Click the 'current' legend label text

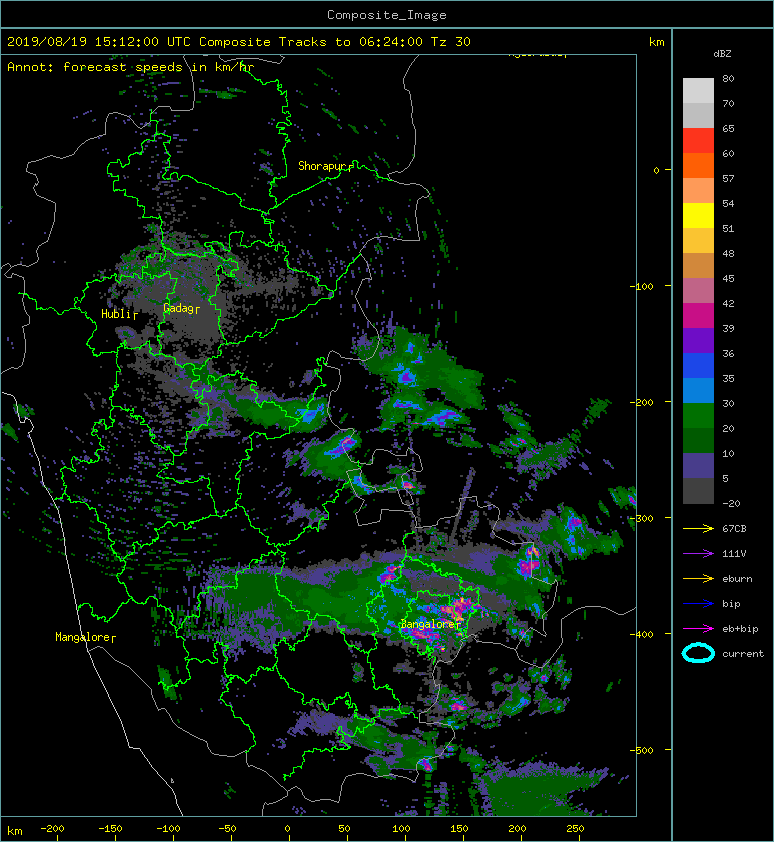pos(743,654)
